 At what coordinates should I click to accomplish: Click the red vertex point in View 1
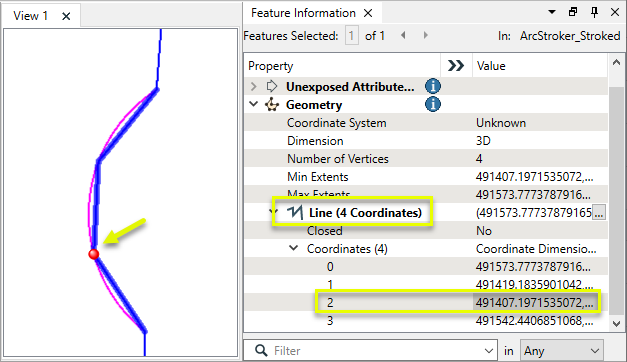(x=94, y=254)
